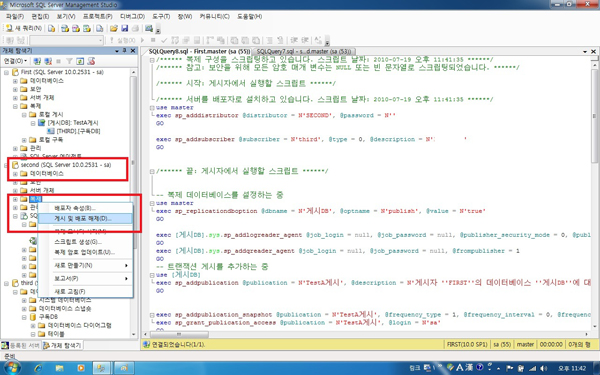Expand the 로컬 구독 folder
The image size is (600, 375).
click(24, 140)
